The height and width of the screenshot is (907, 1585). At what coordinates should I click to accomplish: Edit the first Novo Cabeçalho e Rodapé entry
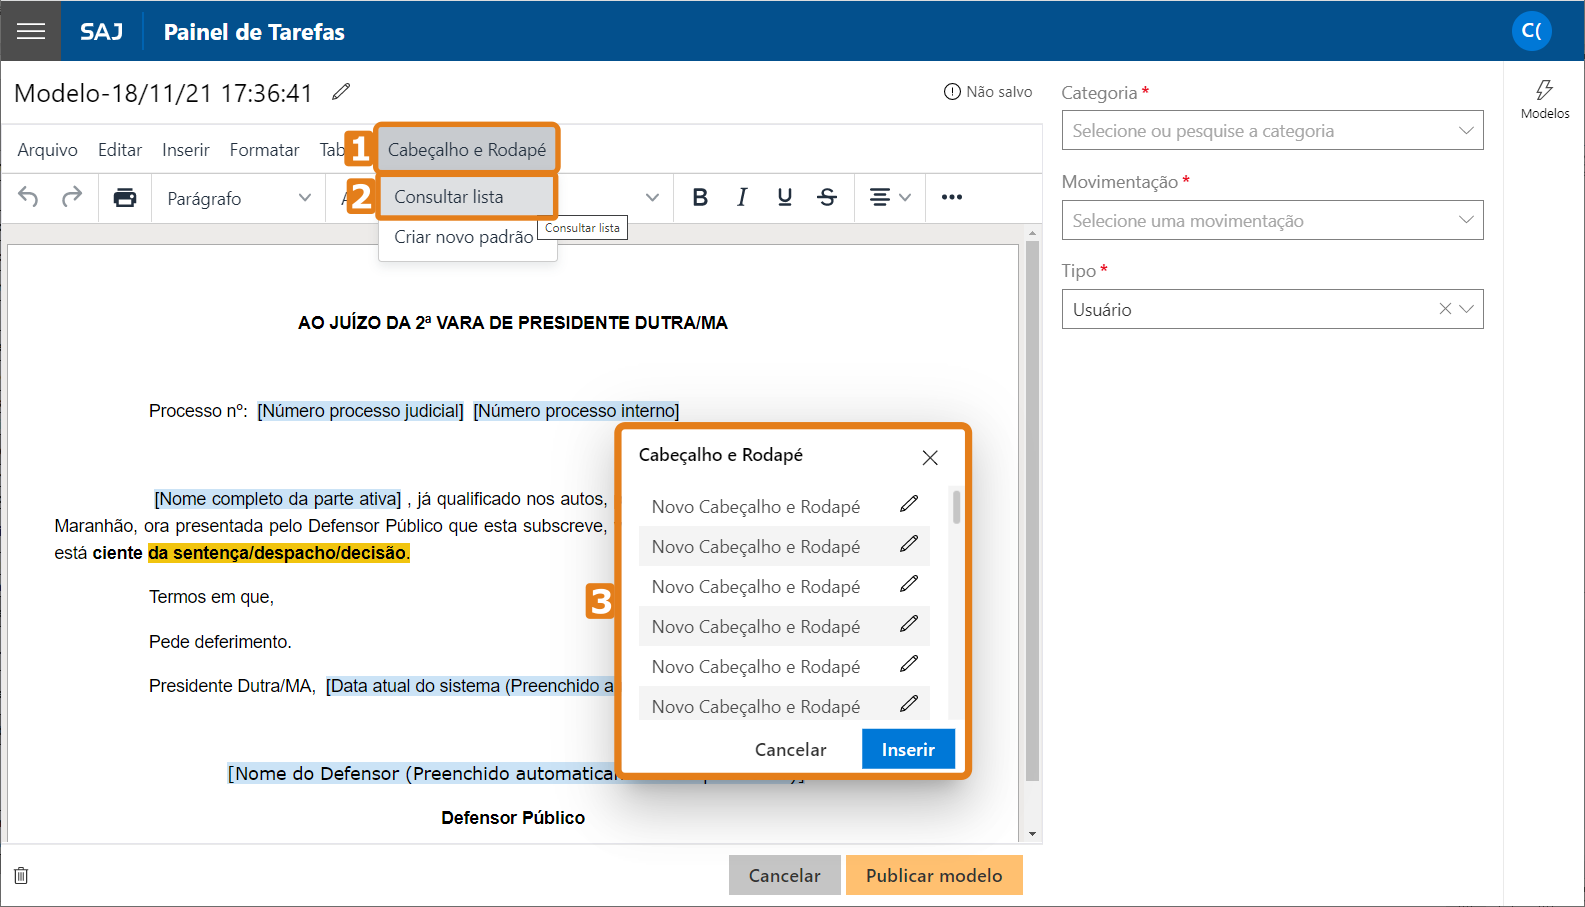tap(909, 504)
